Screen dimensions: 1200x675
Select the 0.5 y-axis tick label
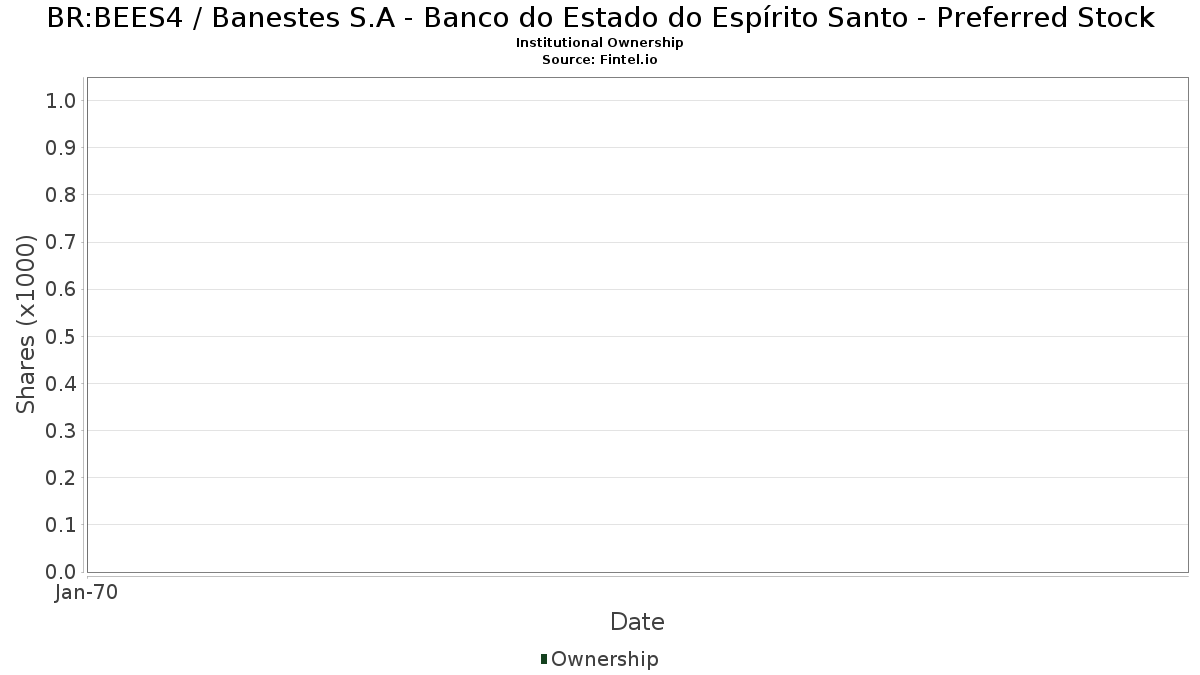point(61,336)
